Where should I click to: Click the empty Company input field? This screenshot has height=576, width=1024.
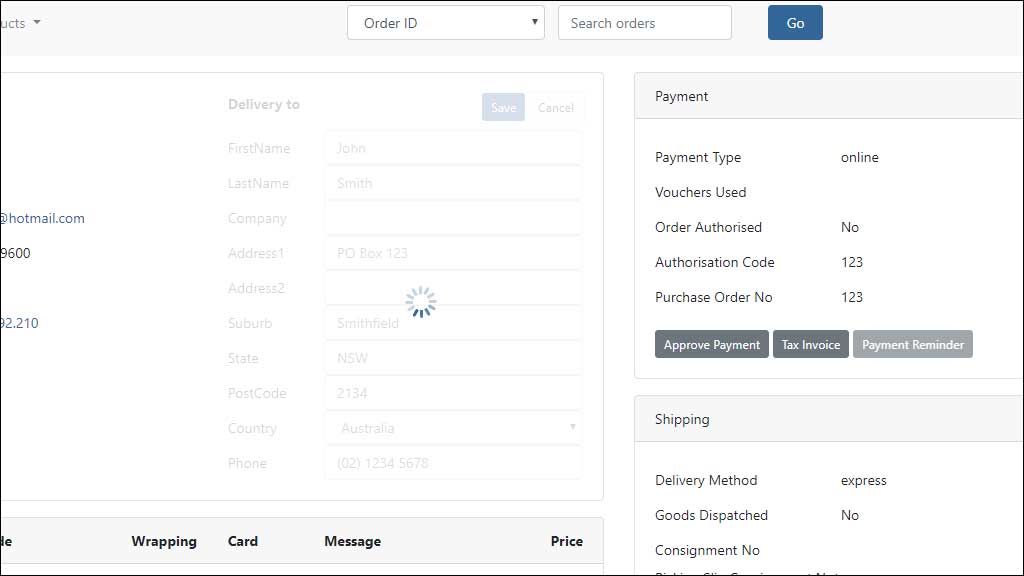point(453,218)
